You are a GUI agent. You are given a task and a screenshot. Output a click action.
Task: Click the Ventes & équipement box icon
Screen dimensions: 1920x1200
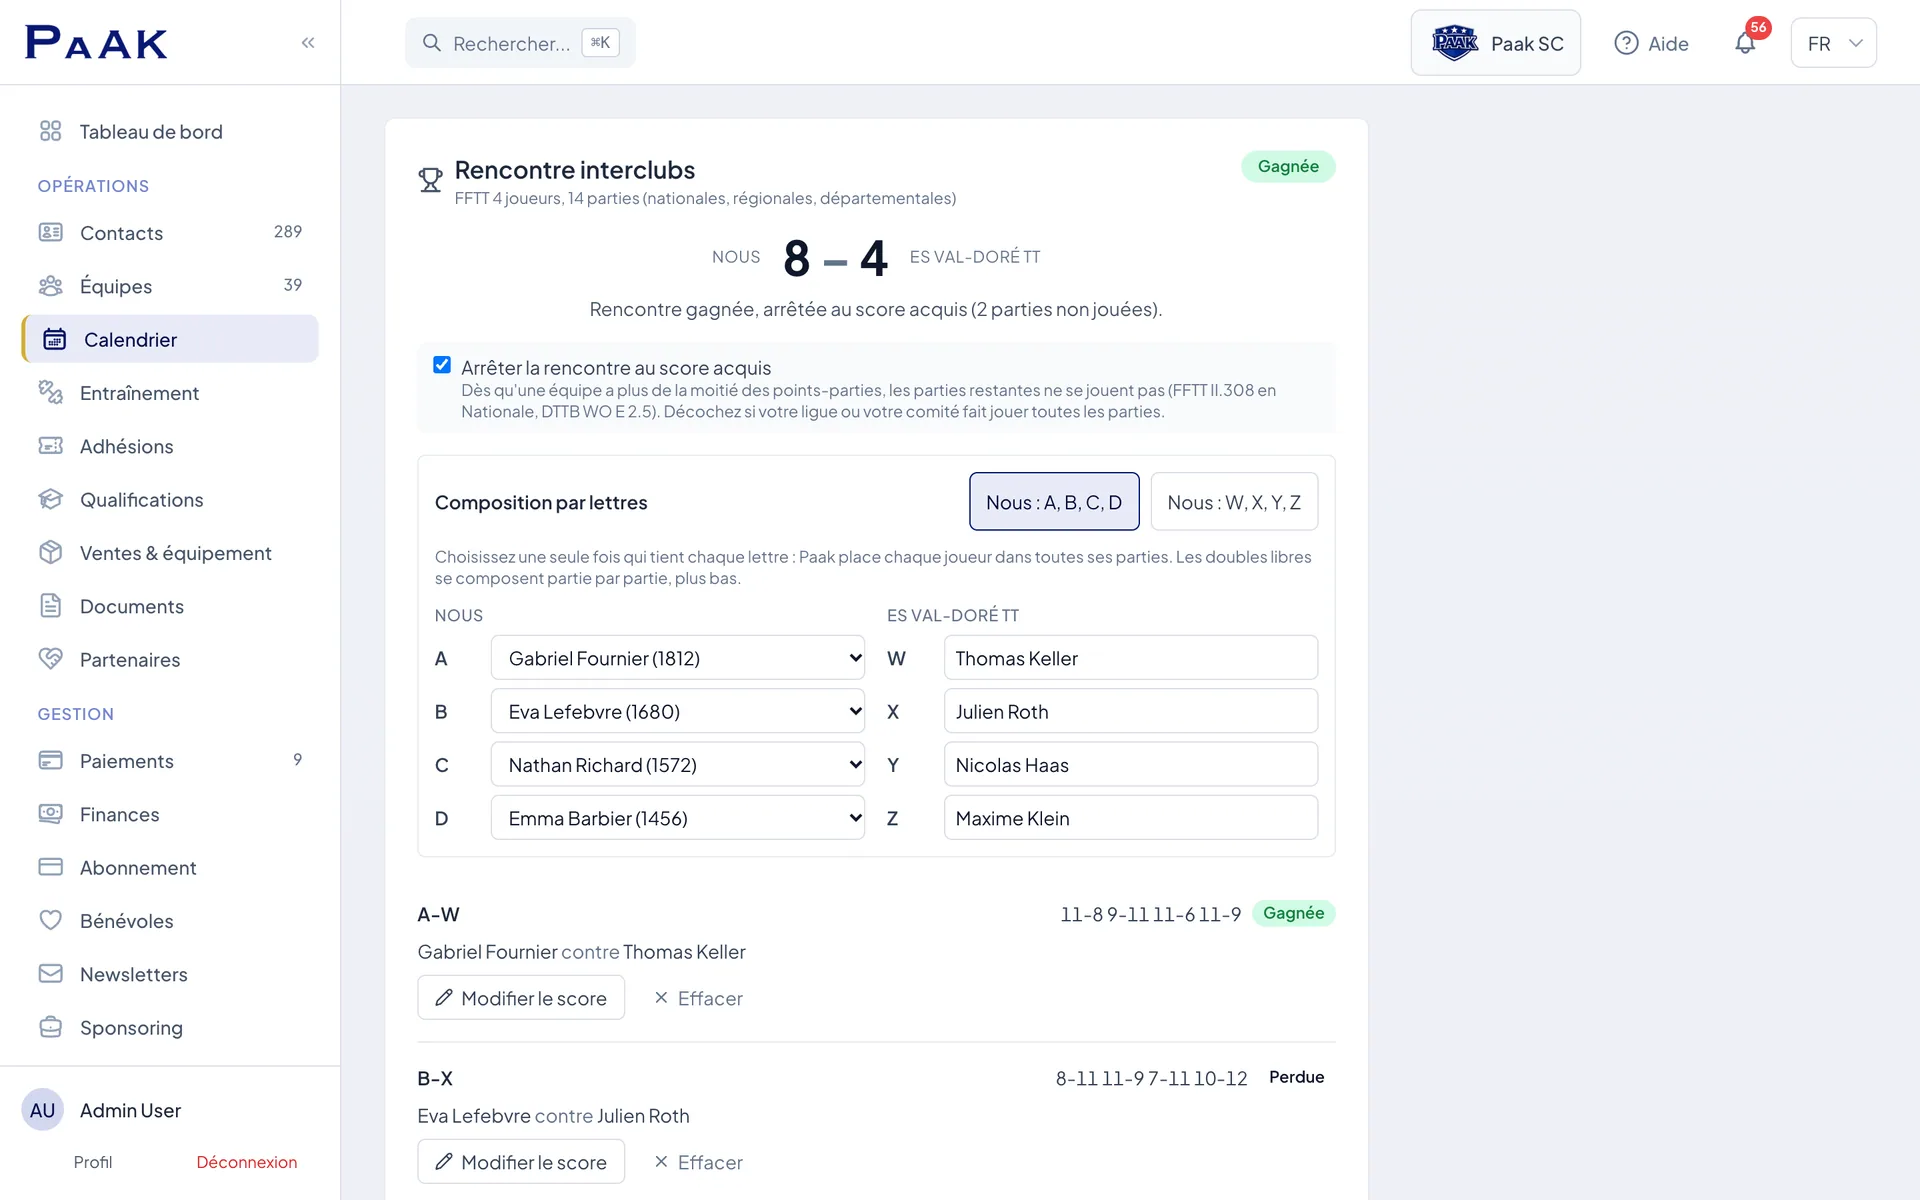[x=51, y=552]
